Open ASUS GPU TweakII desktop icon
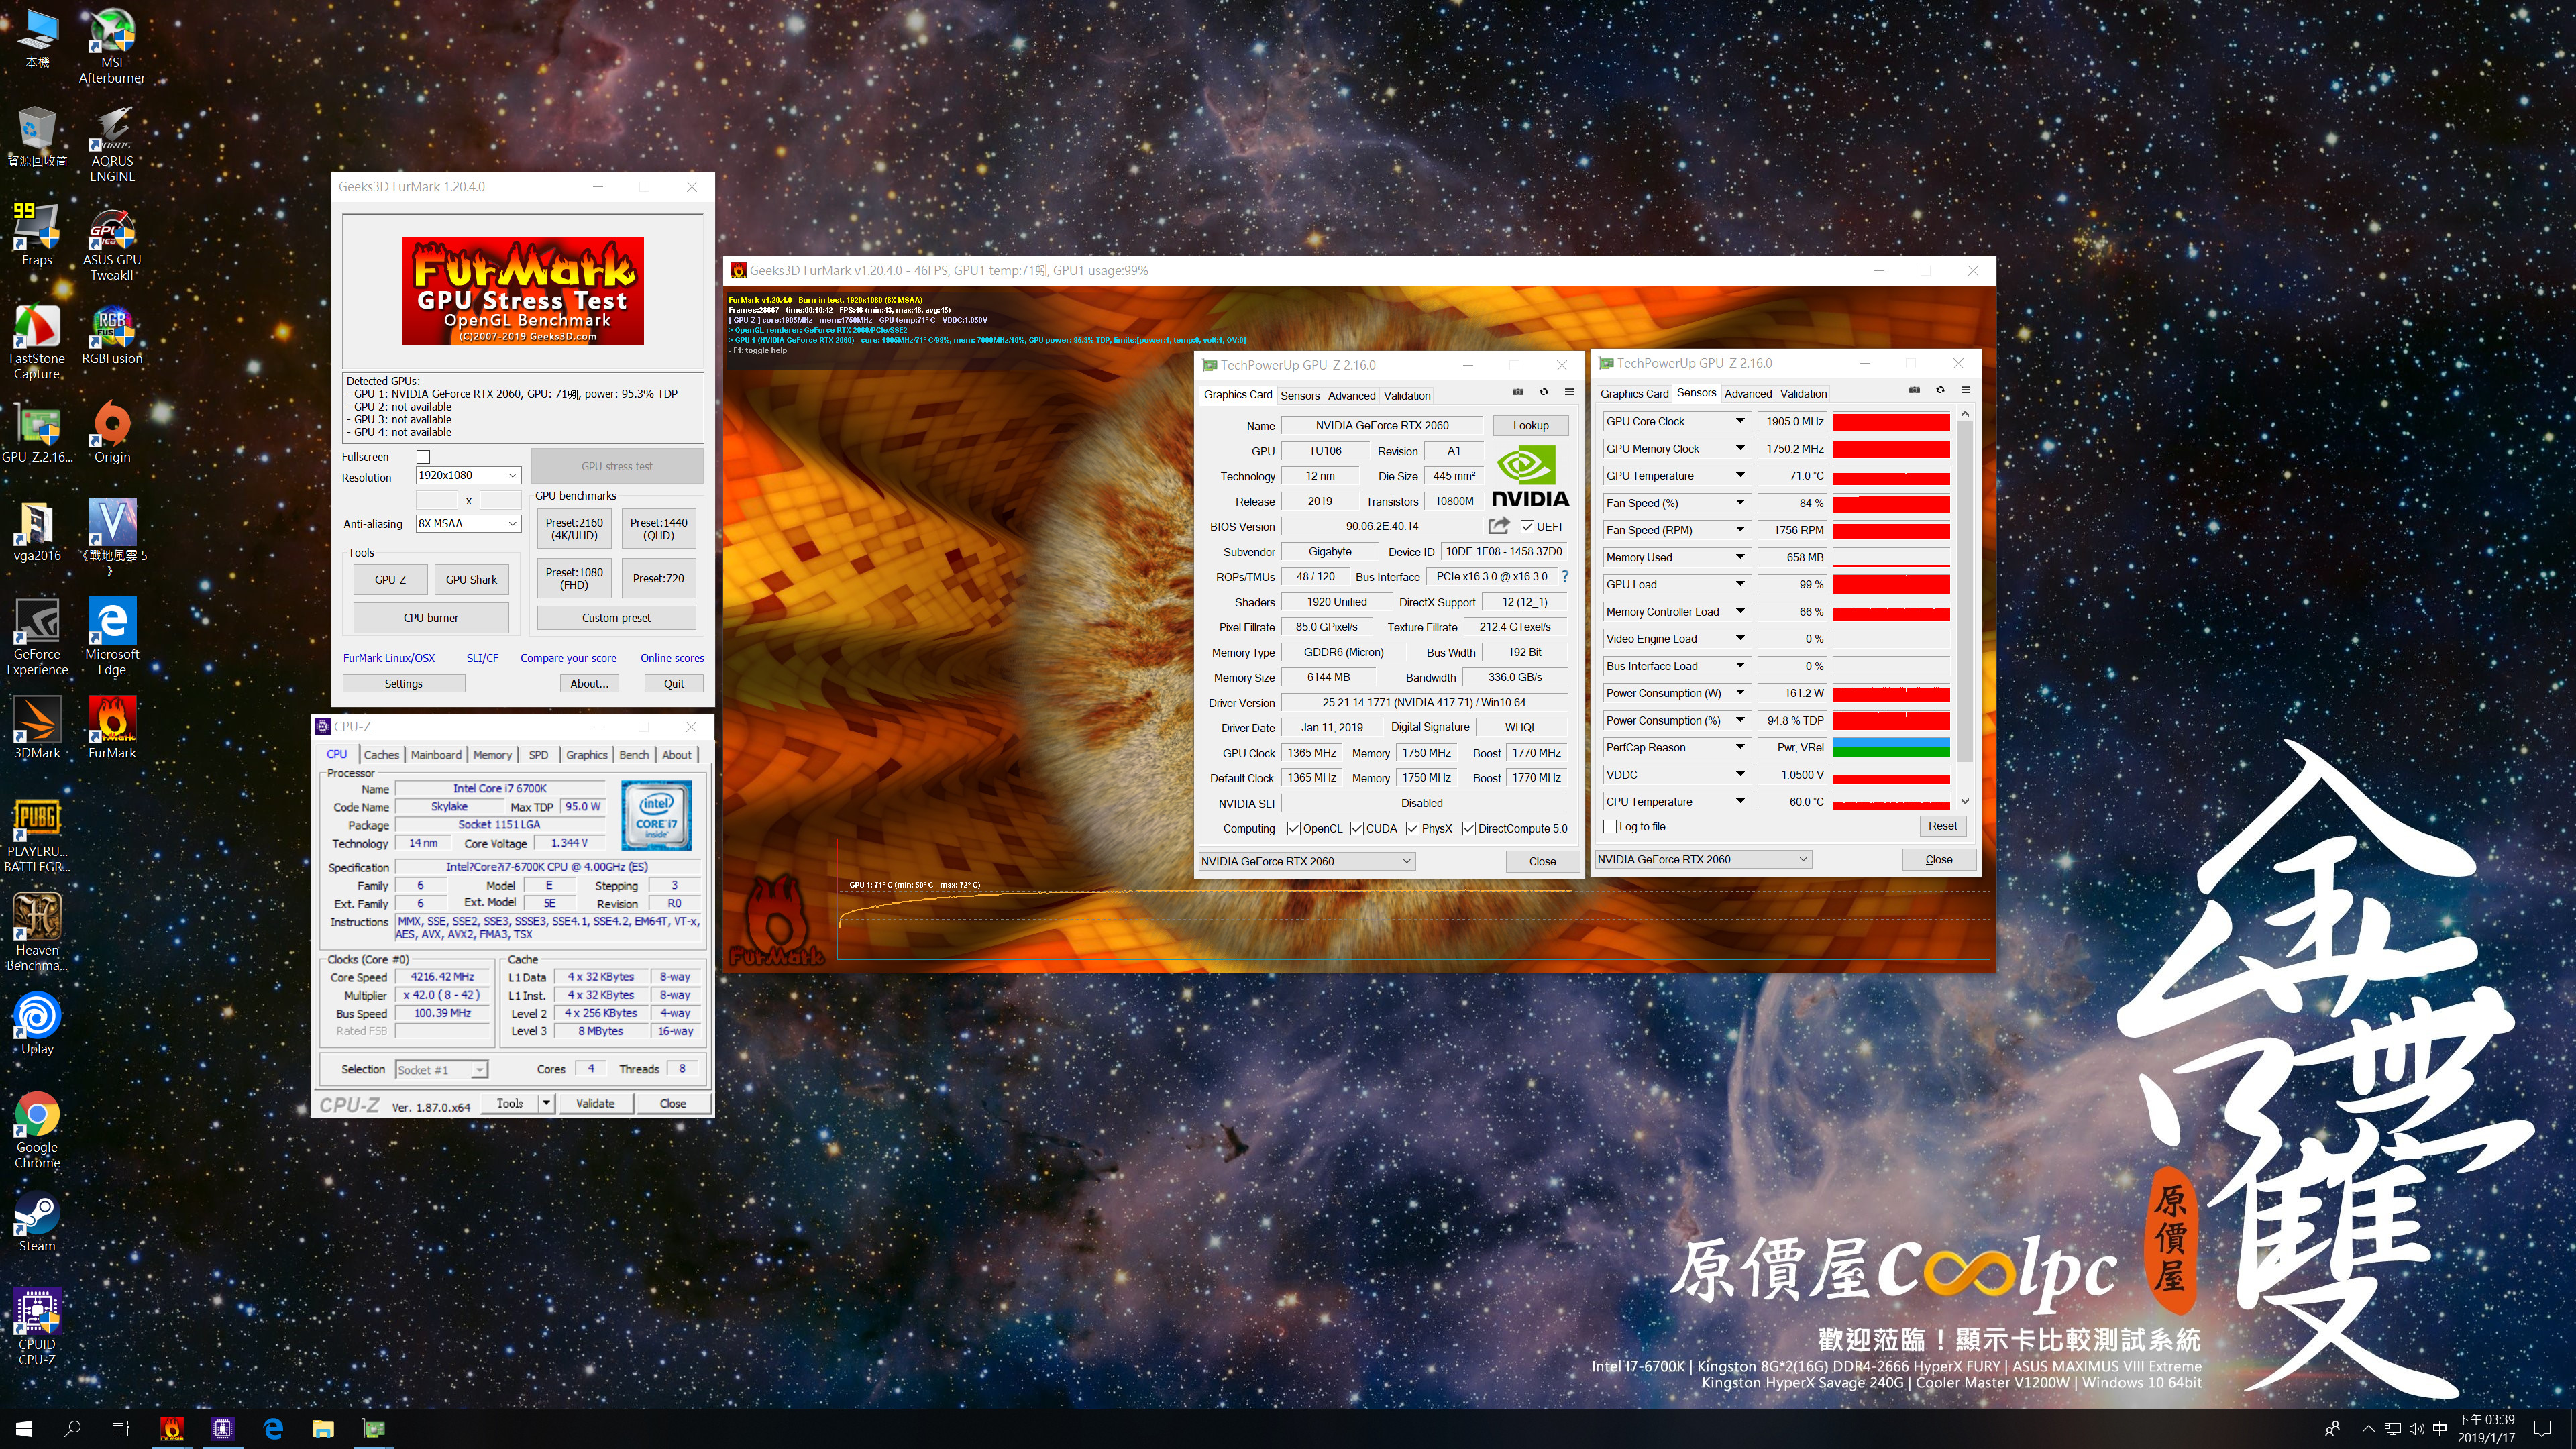Viewport: 2576px width, 1449px height. pos(111,244)
